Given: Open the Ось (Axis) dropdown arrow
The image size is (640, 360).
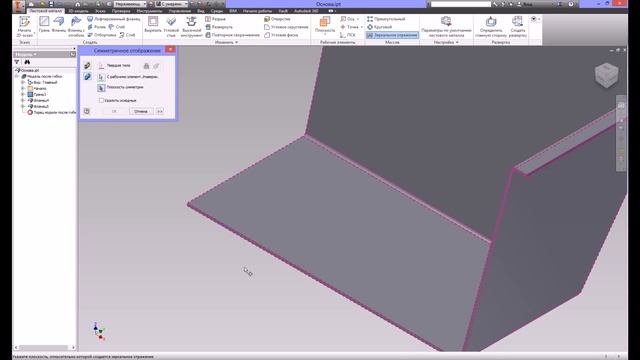Looking at the screenshot, I should click(x=358, y=19).
